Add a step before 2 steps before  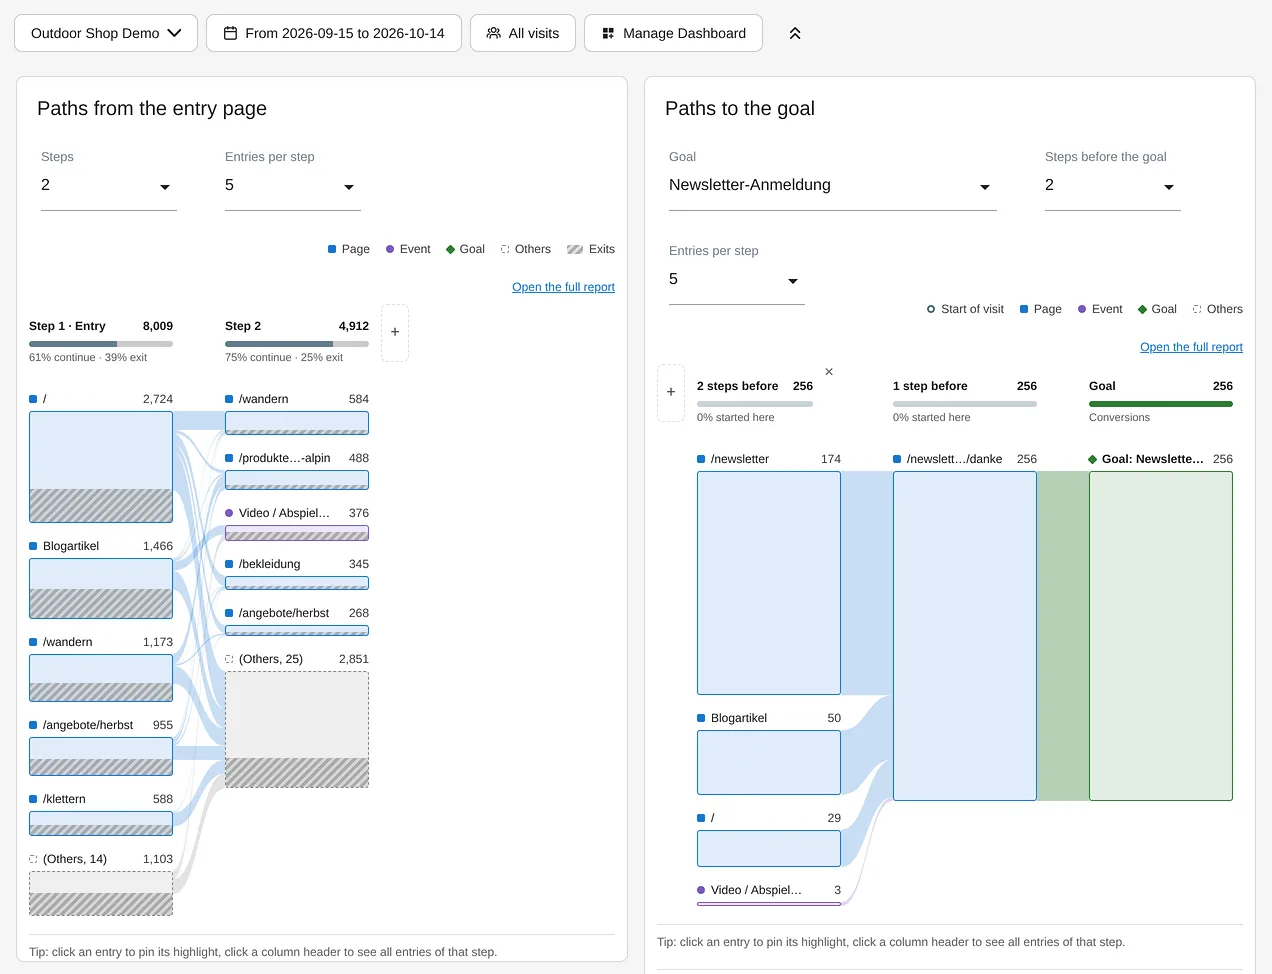click(x=671, y=392)
